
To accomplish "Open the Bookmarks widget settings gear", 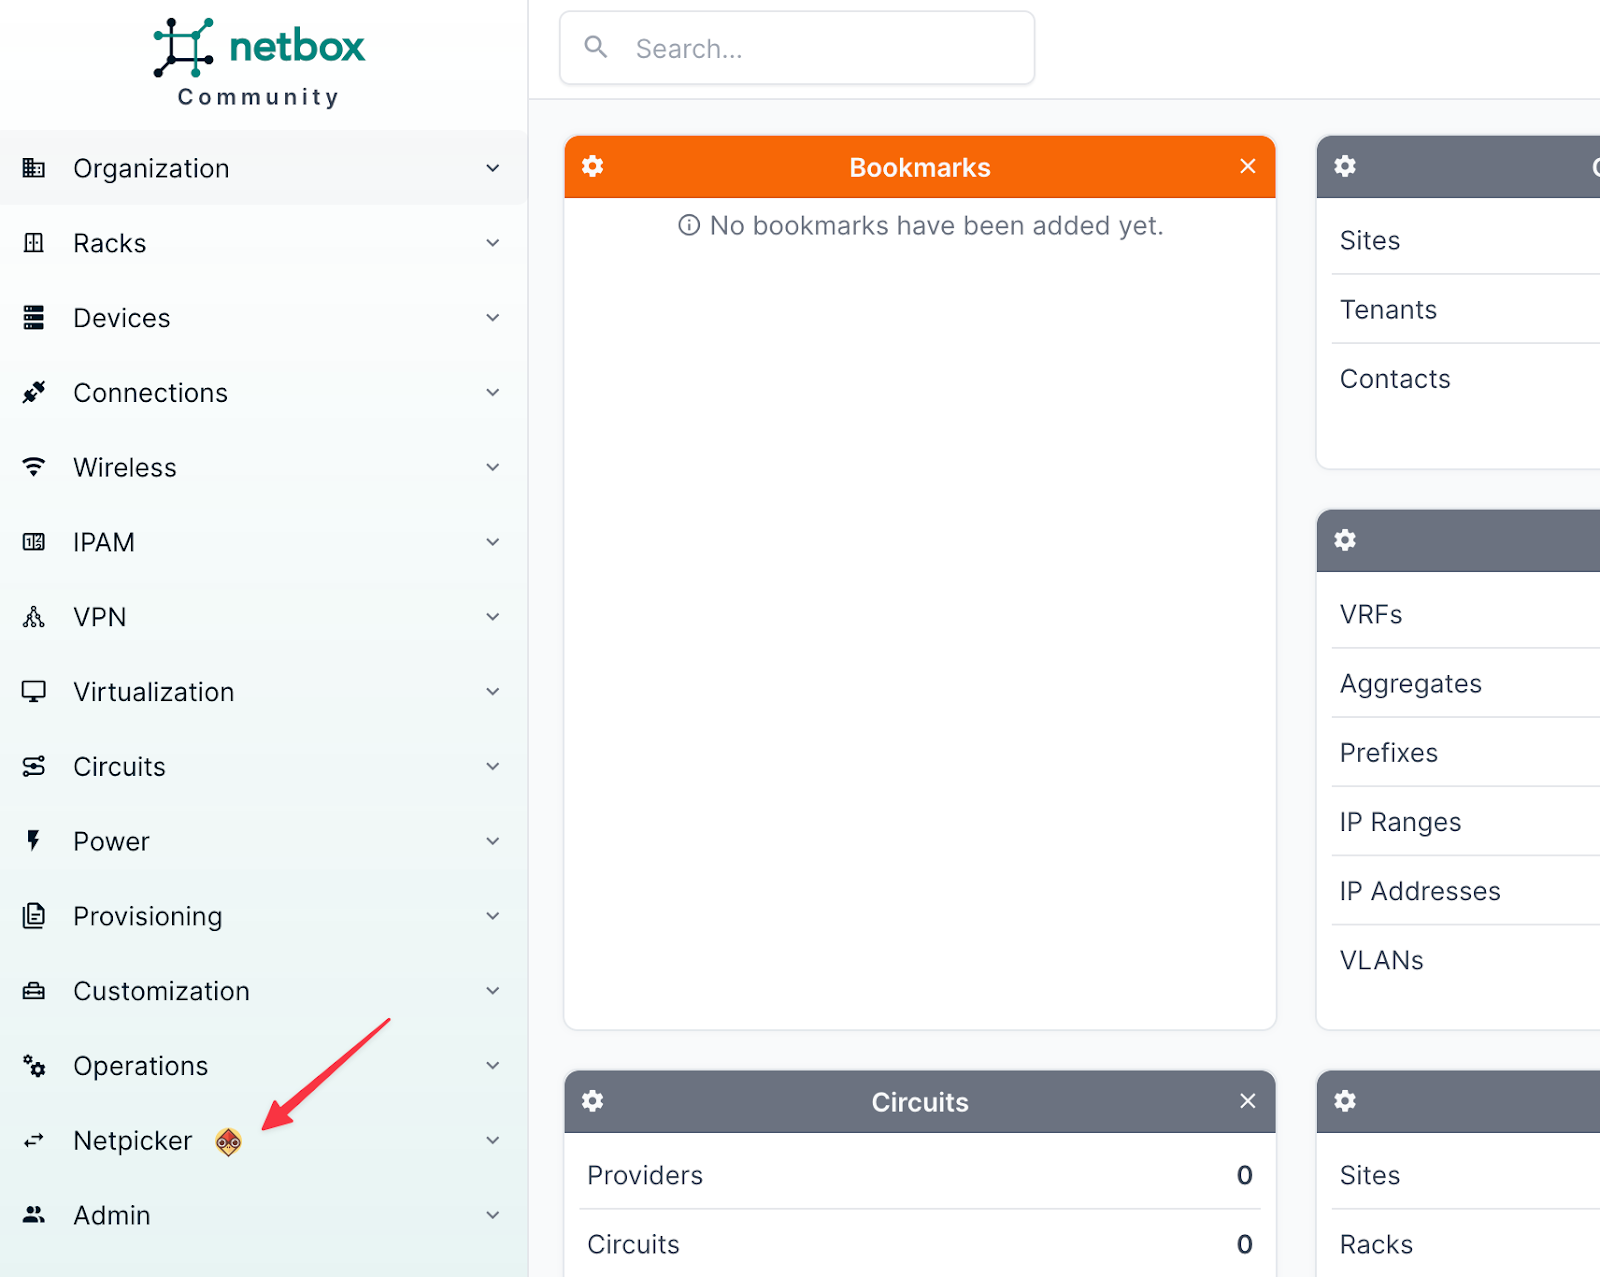I will 593,166.
